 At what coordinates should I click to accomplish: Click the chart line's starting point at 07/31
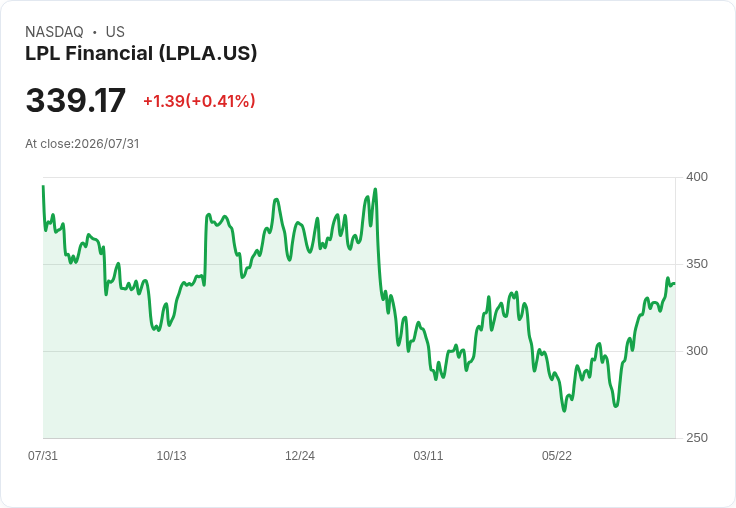[43, 186]
